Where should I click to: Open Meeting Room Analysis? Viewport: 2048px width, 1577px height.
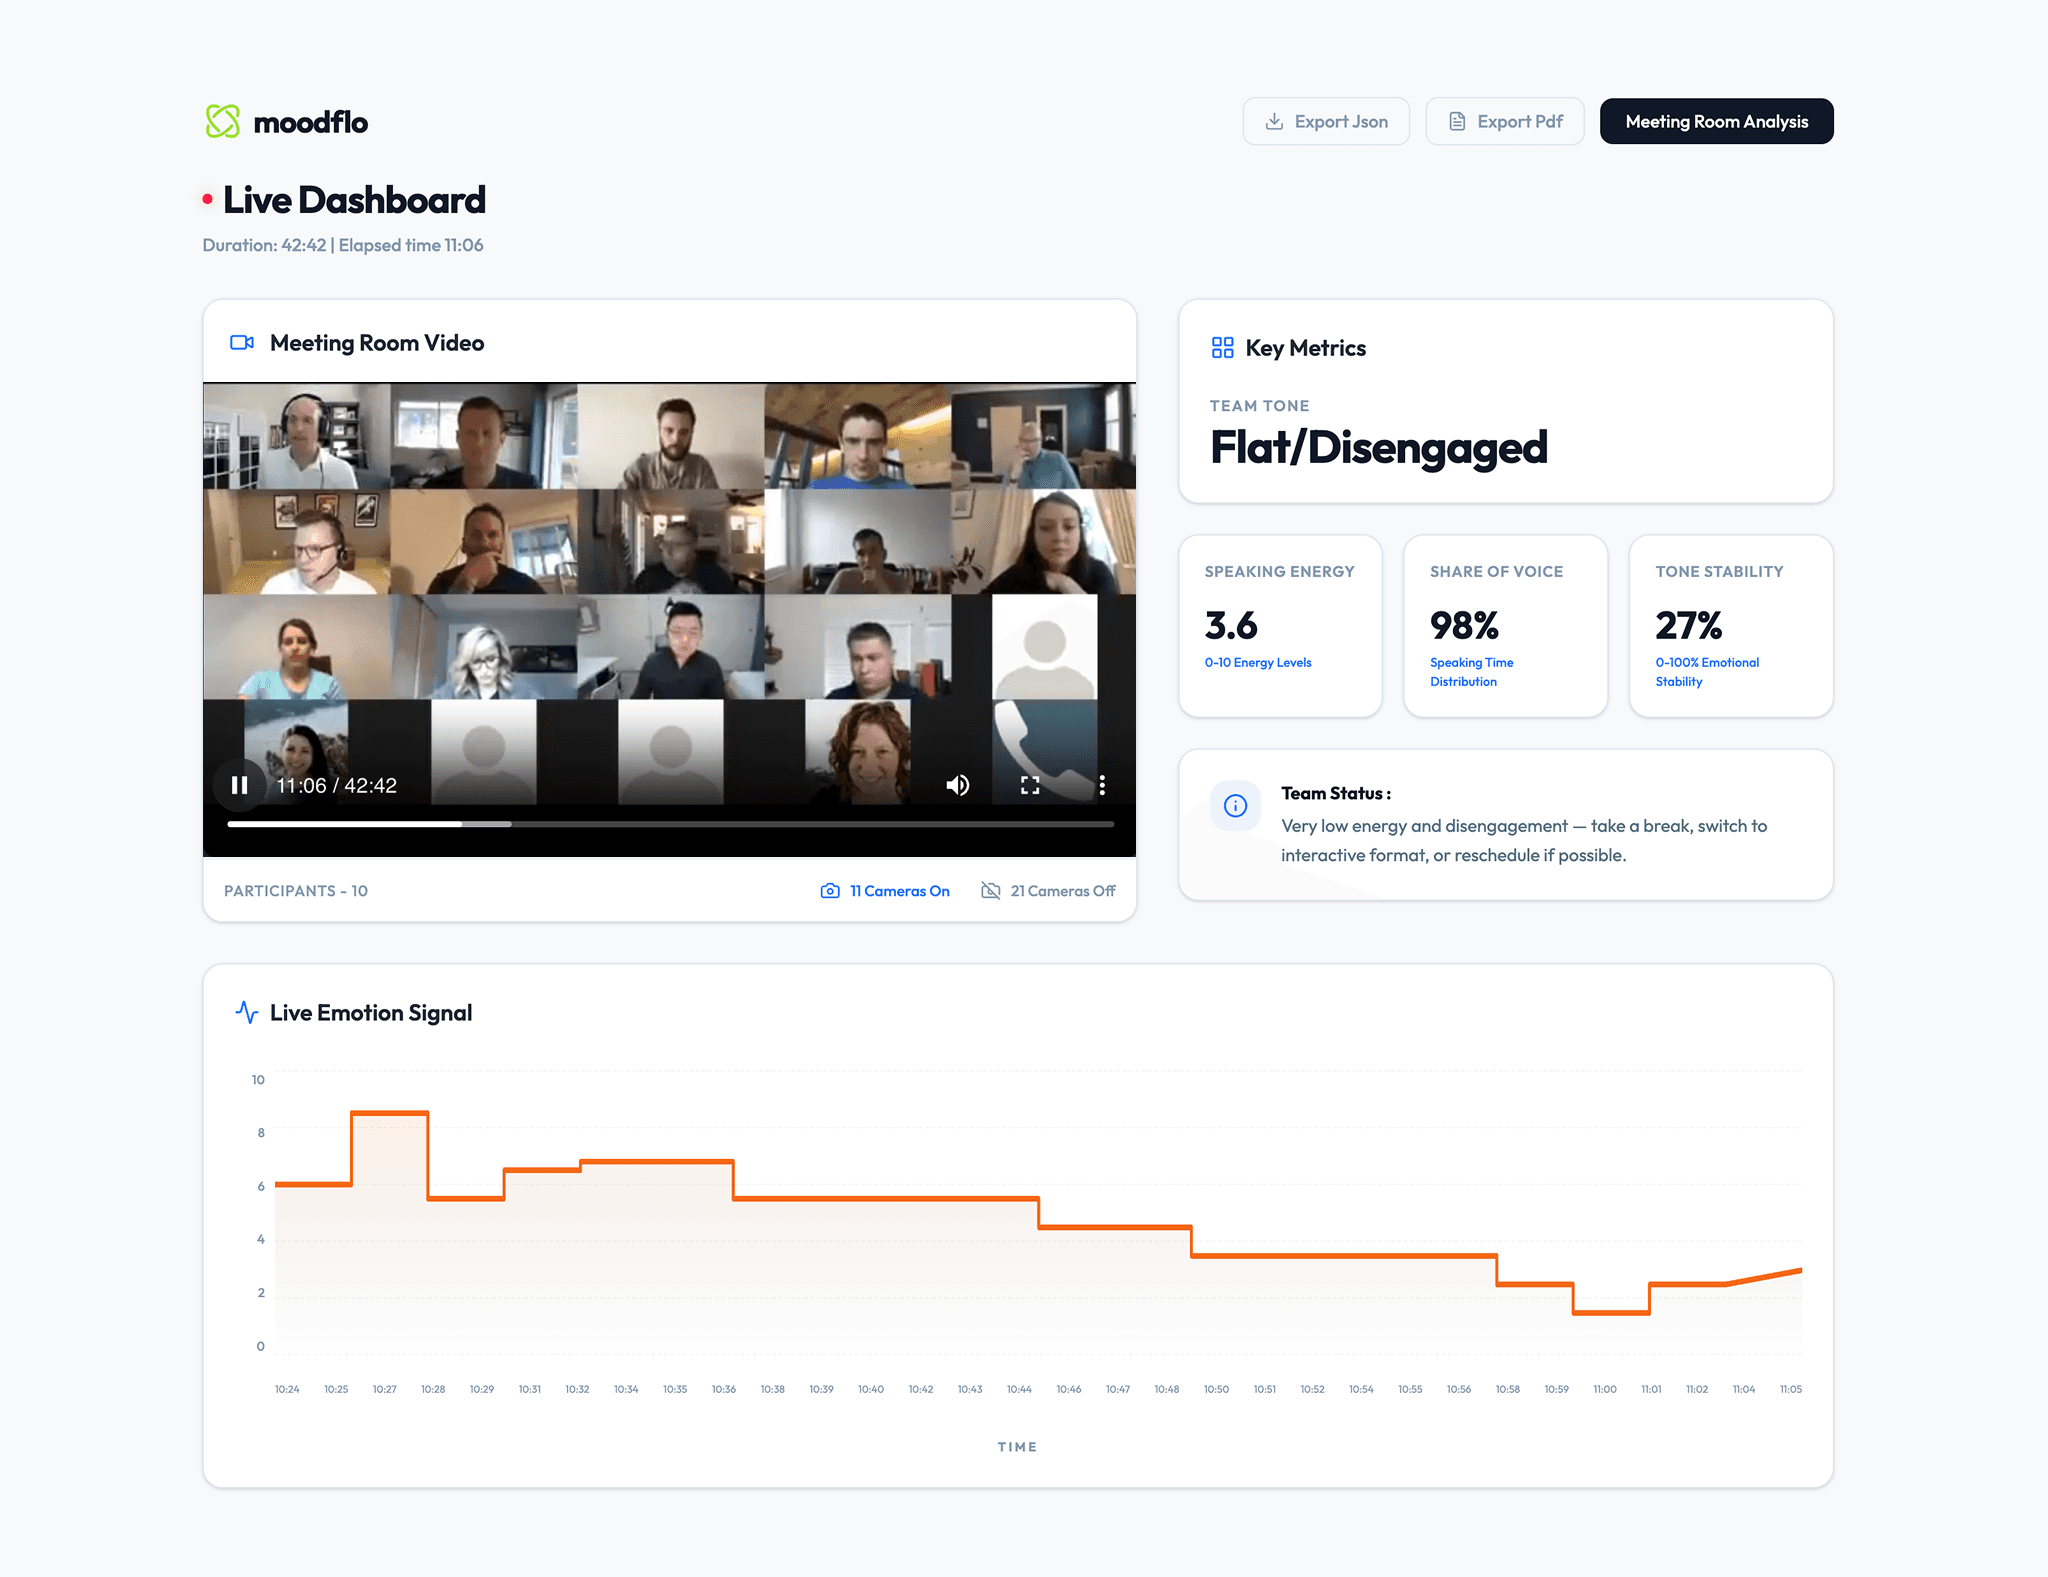(1716, 122)
